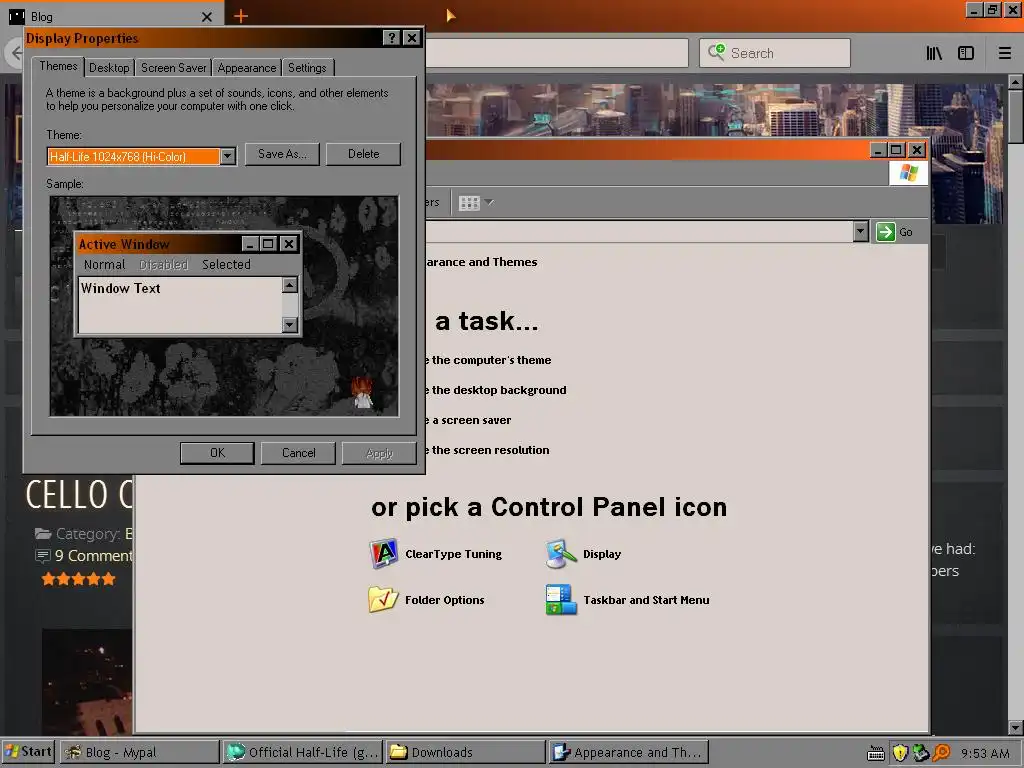Expand the Views button dropdown arrow
The width and height of the screenshot is (1024, 768).
[x=489, y=202]
